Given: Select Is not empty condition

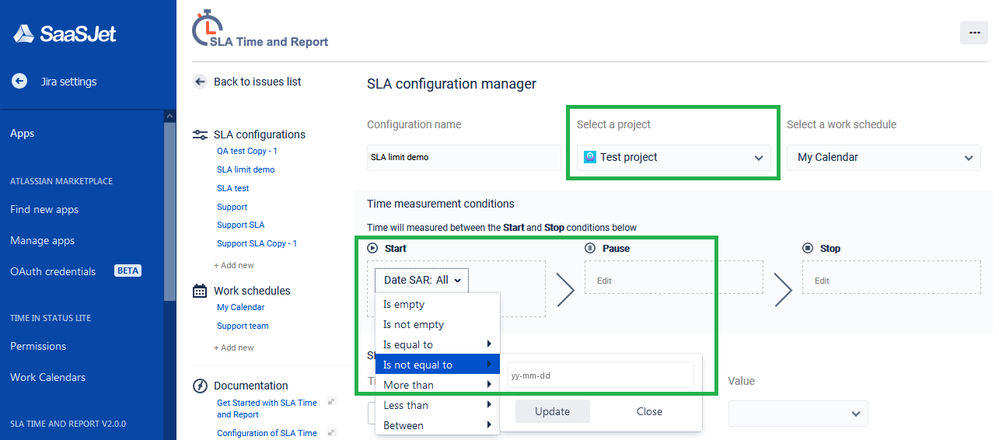Looking at the screenshot, I should 438,325.
